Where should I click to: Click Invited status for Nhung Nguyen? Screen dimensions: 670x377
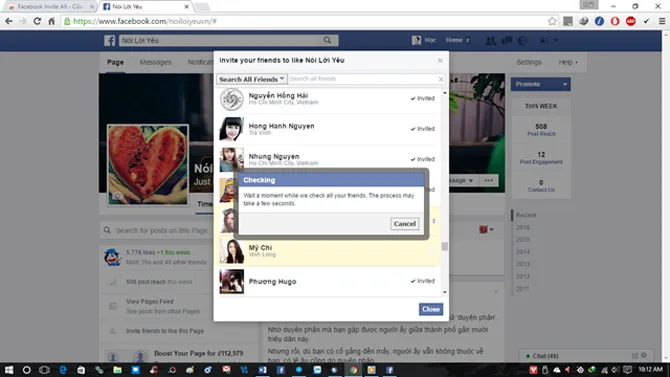(x=423, y=159)
